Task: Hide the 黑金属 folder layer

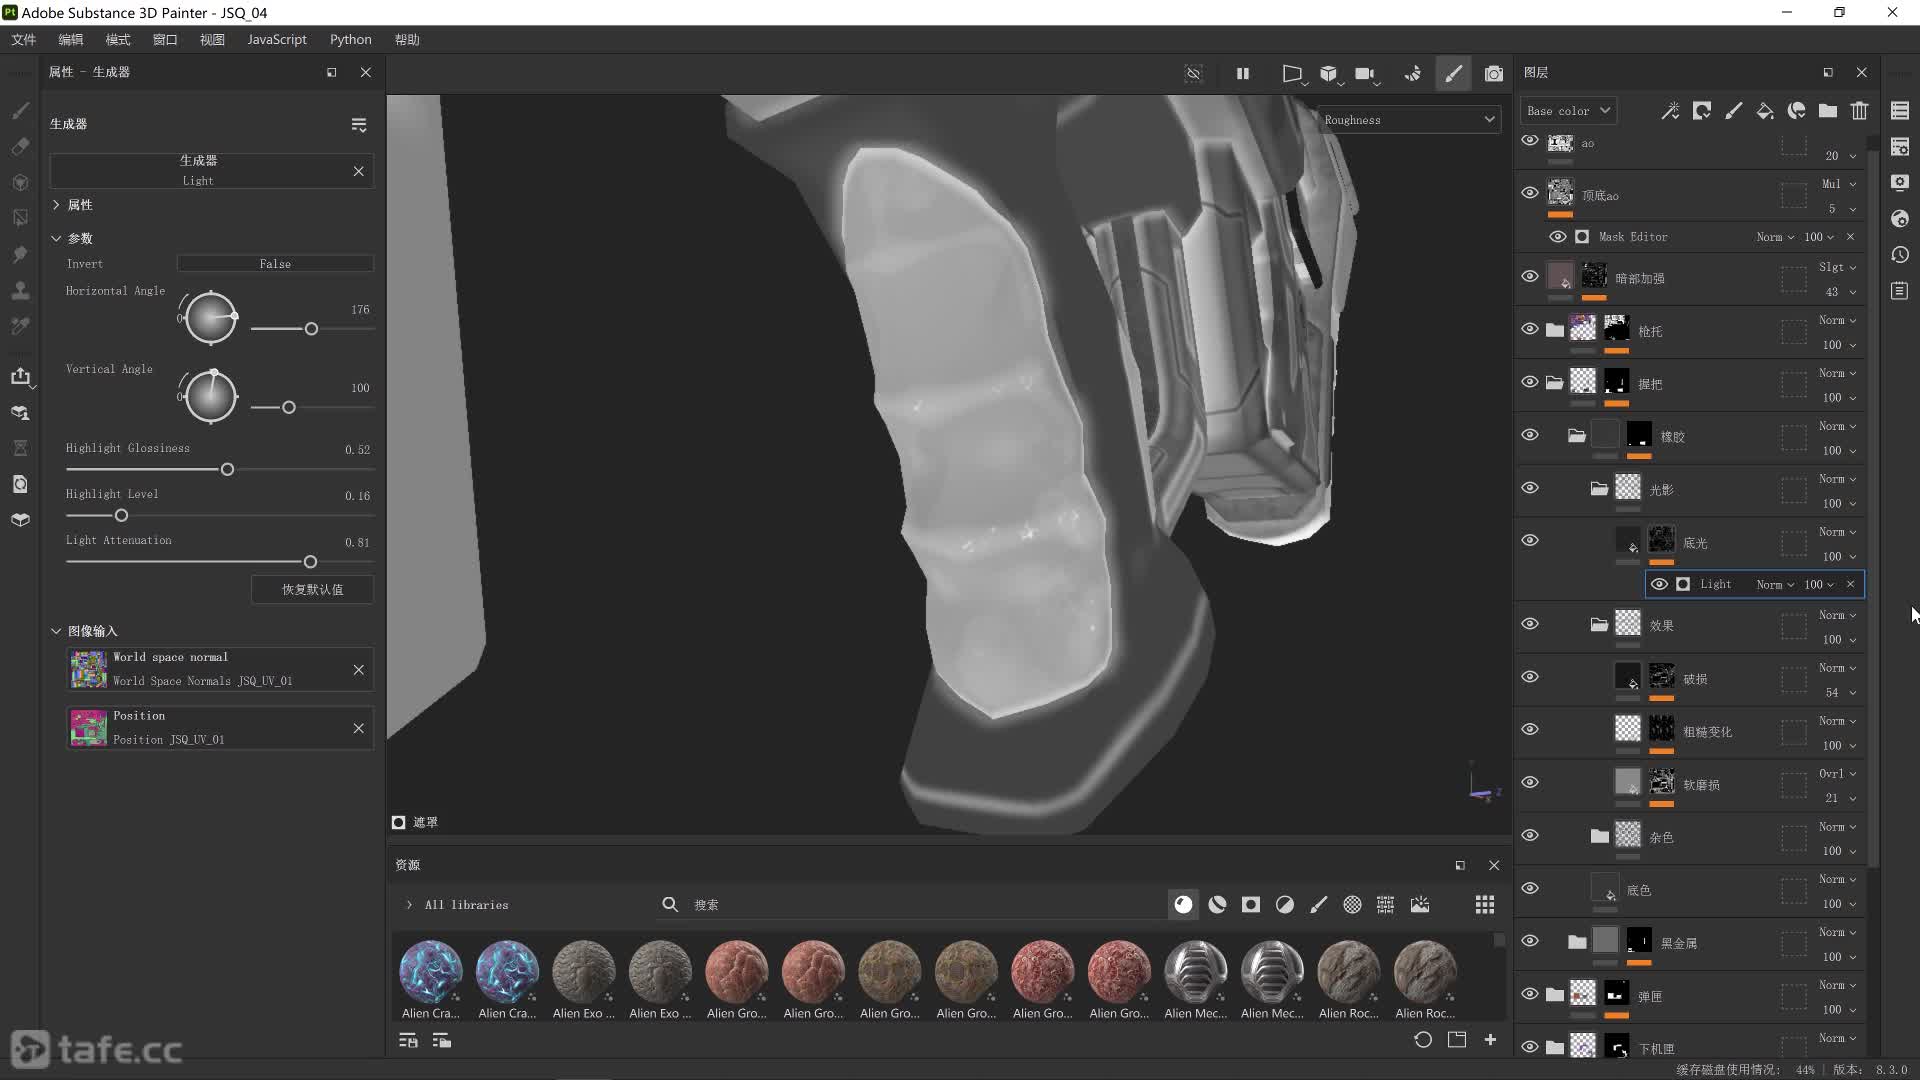Action: [x=1530, y=941]
